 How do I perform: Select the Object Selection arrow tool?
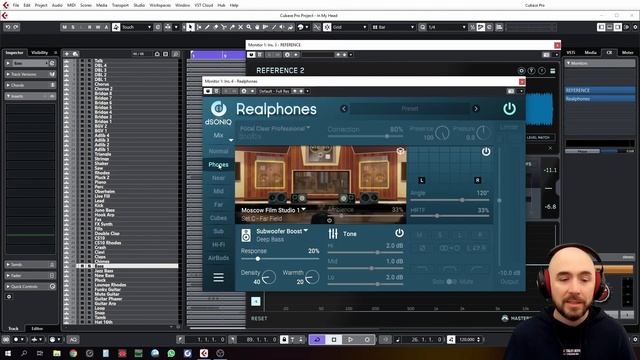(x=190, y=27)
